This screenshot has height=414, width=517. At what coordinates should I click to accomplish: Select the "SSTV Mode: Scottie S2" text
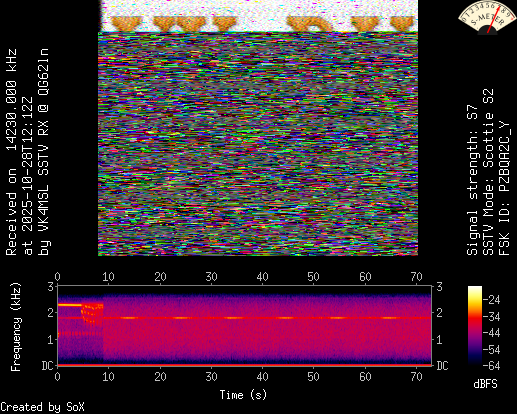(489, 172)
